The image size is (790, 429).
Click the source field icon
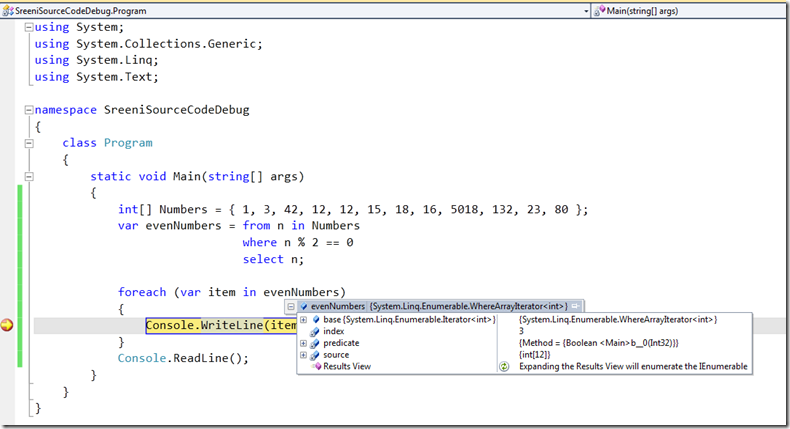pos(316,355)
